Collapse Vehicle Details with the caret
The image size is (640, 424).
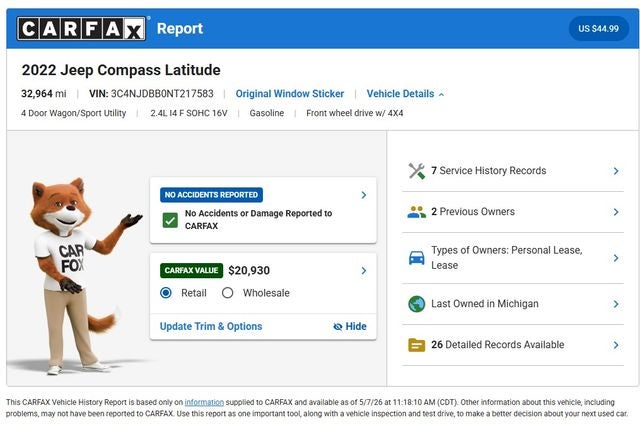[441, 94]
